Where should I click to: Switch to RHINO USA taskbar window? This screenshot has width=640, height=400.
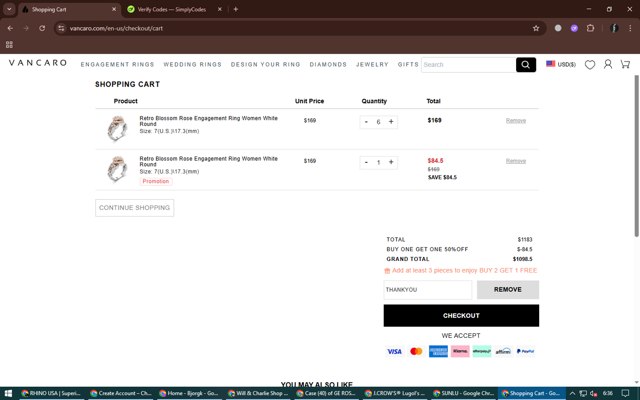click(x=51, y=393)
